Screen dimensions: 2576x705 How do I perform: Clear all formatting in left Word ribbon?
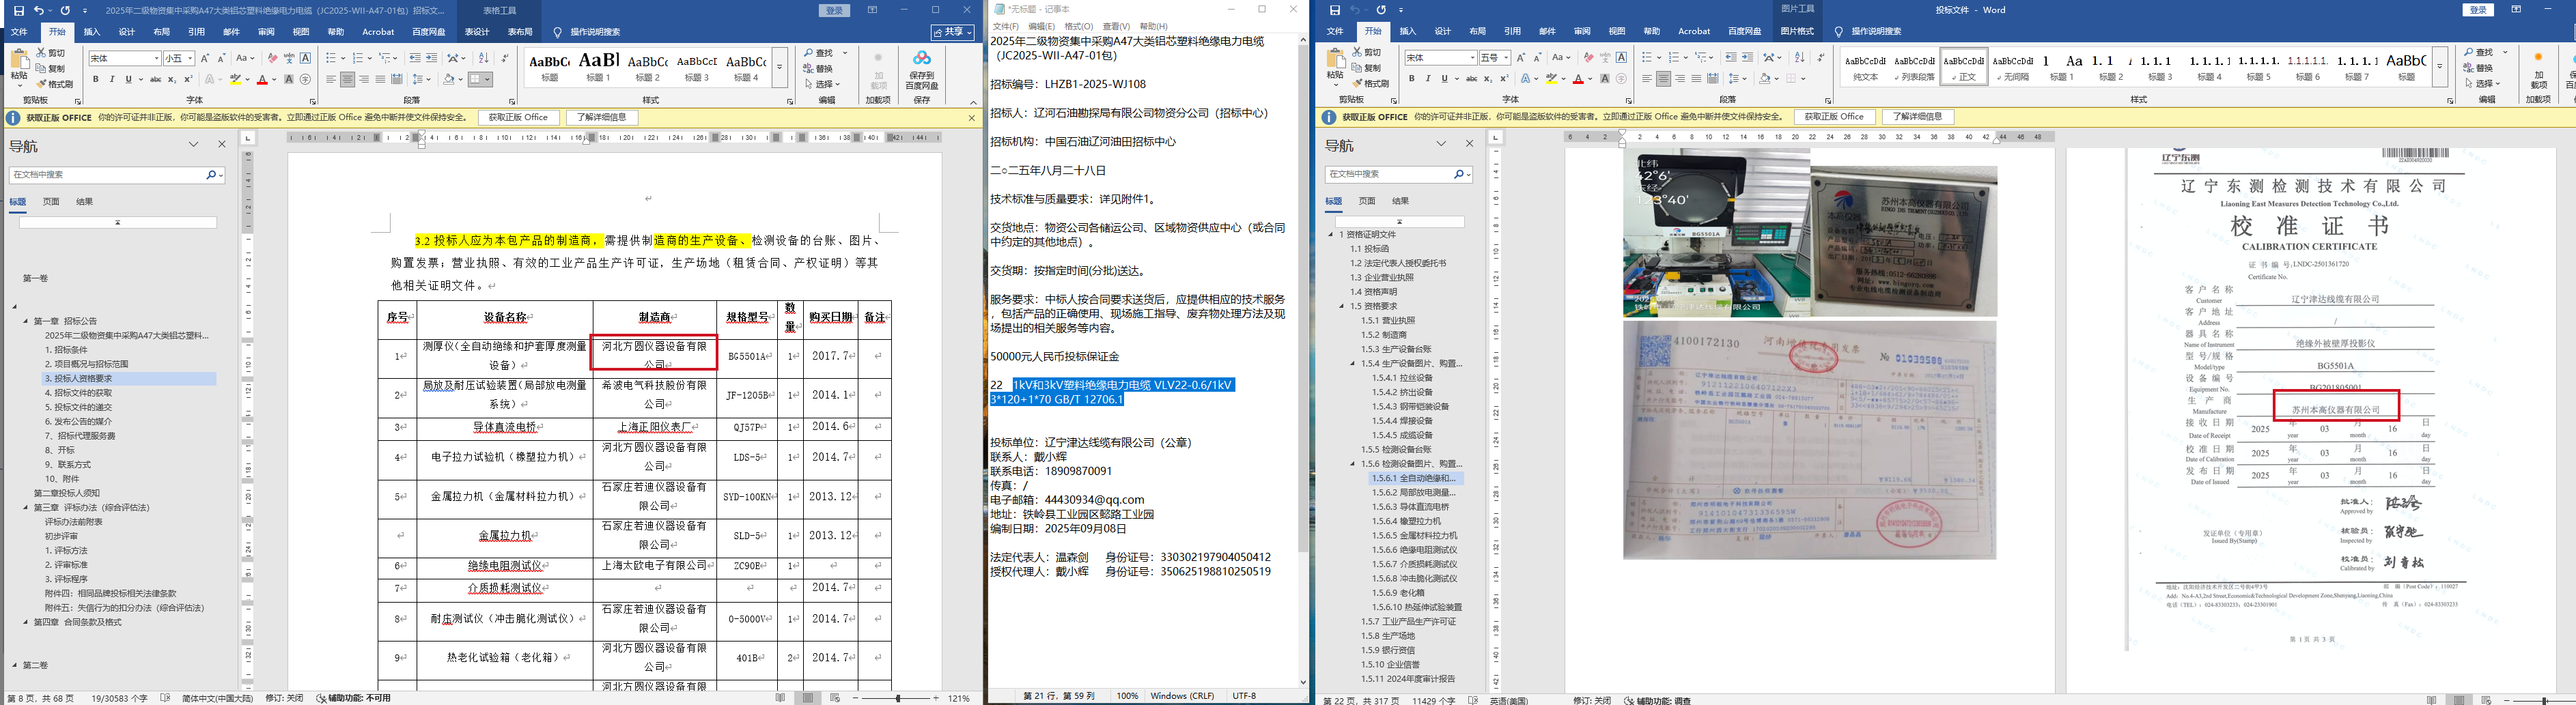273,58
